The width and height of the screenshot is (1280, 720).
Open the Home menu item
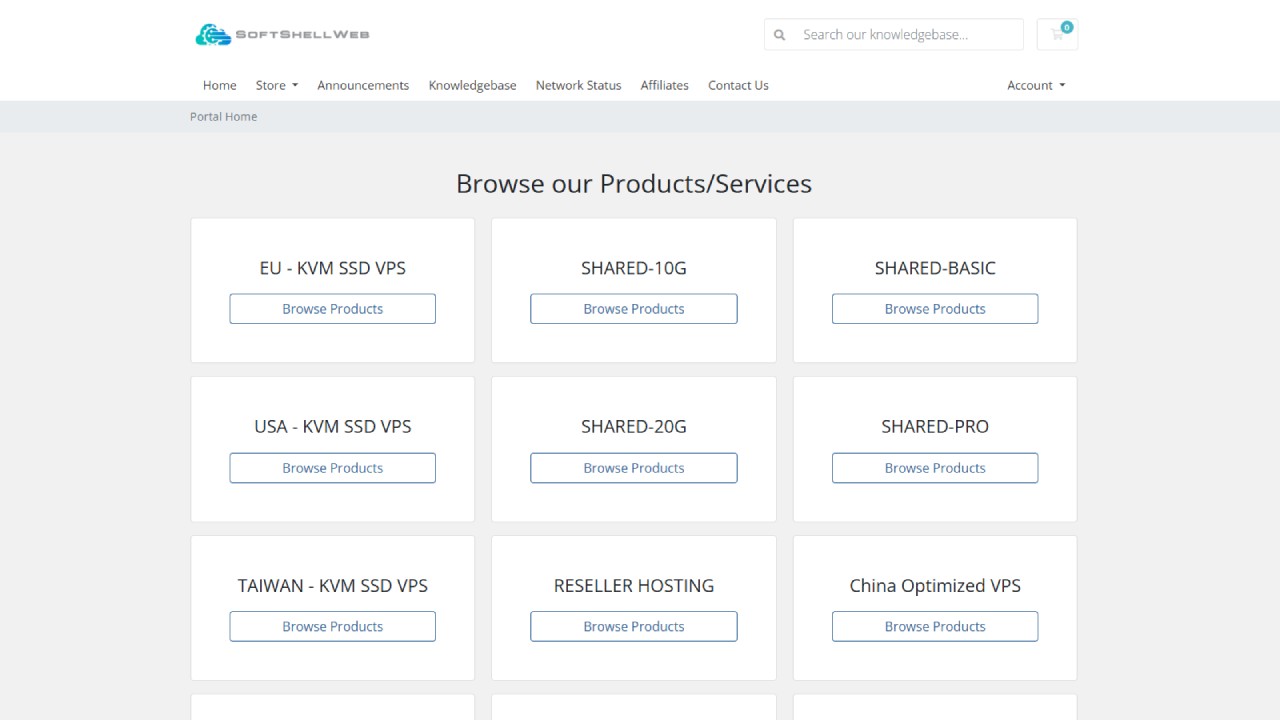[x=219, y=85]
